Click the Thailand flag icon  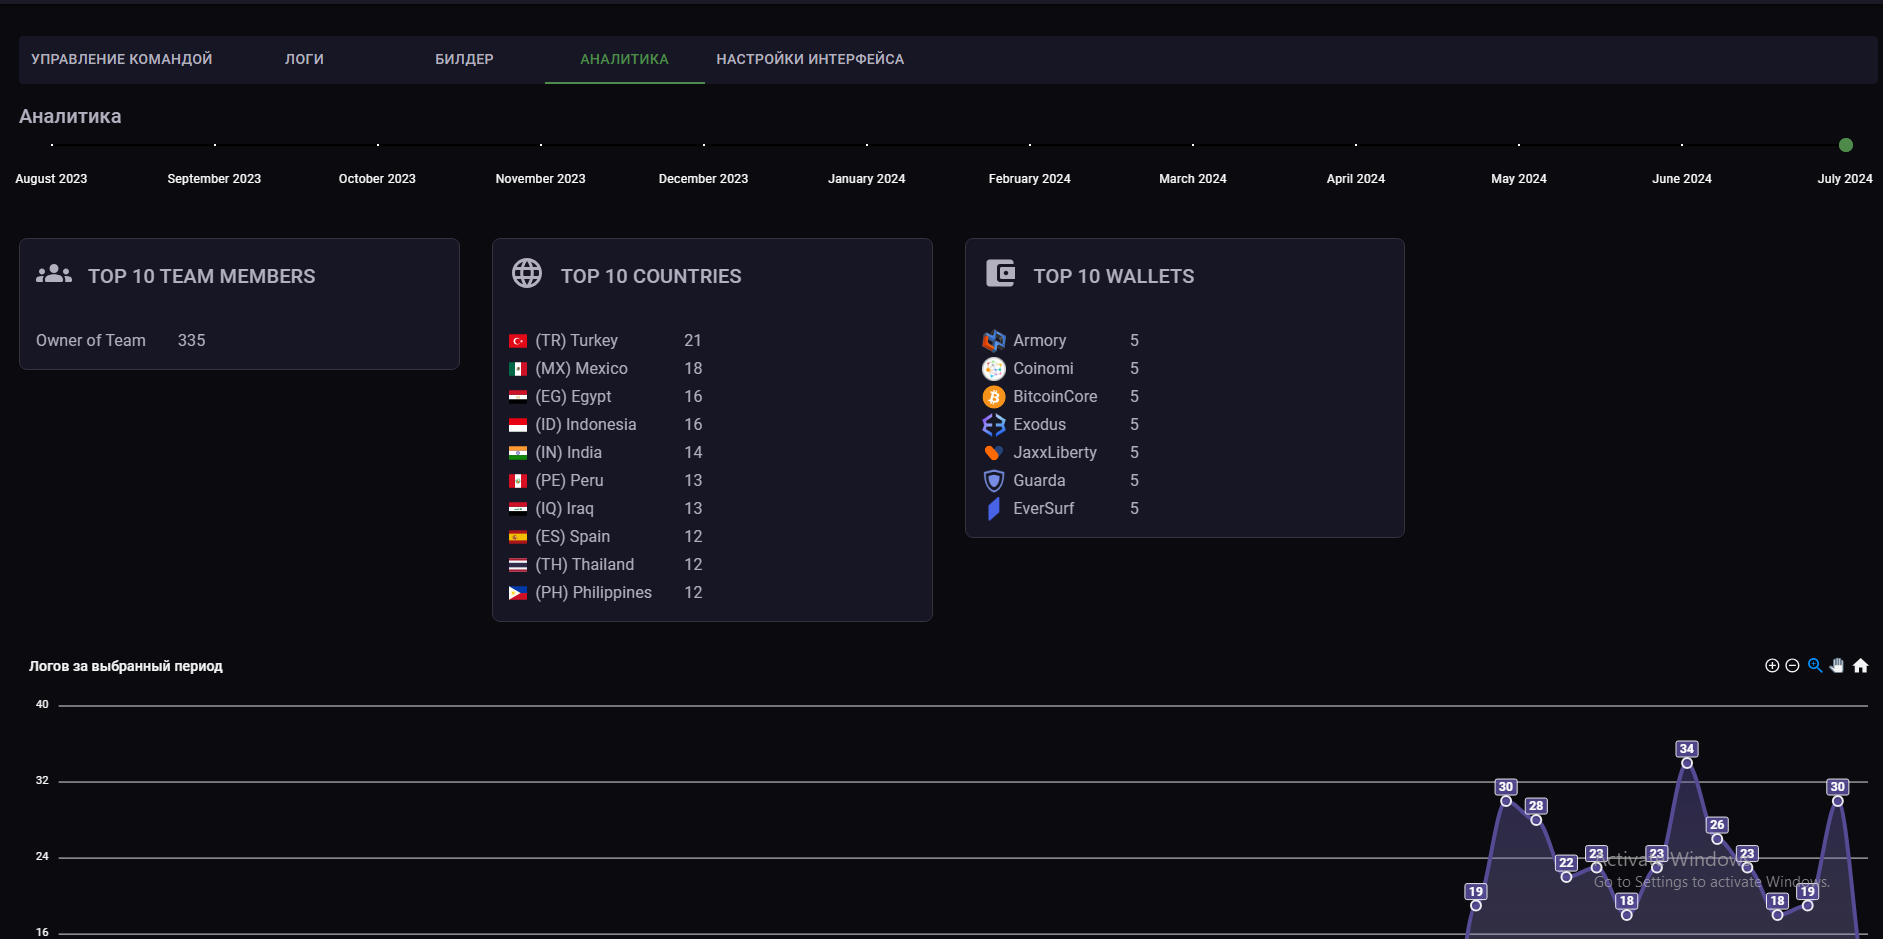[518, 565]
